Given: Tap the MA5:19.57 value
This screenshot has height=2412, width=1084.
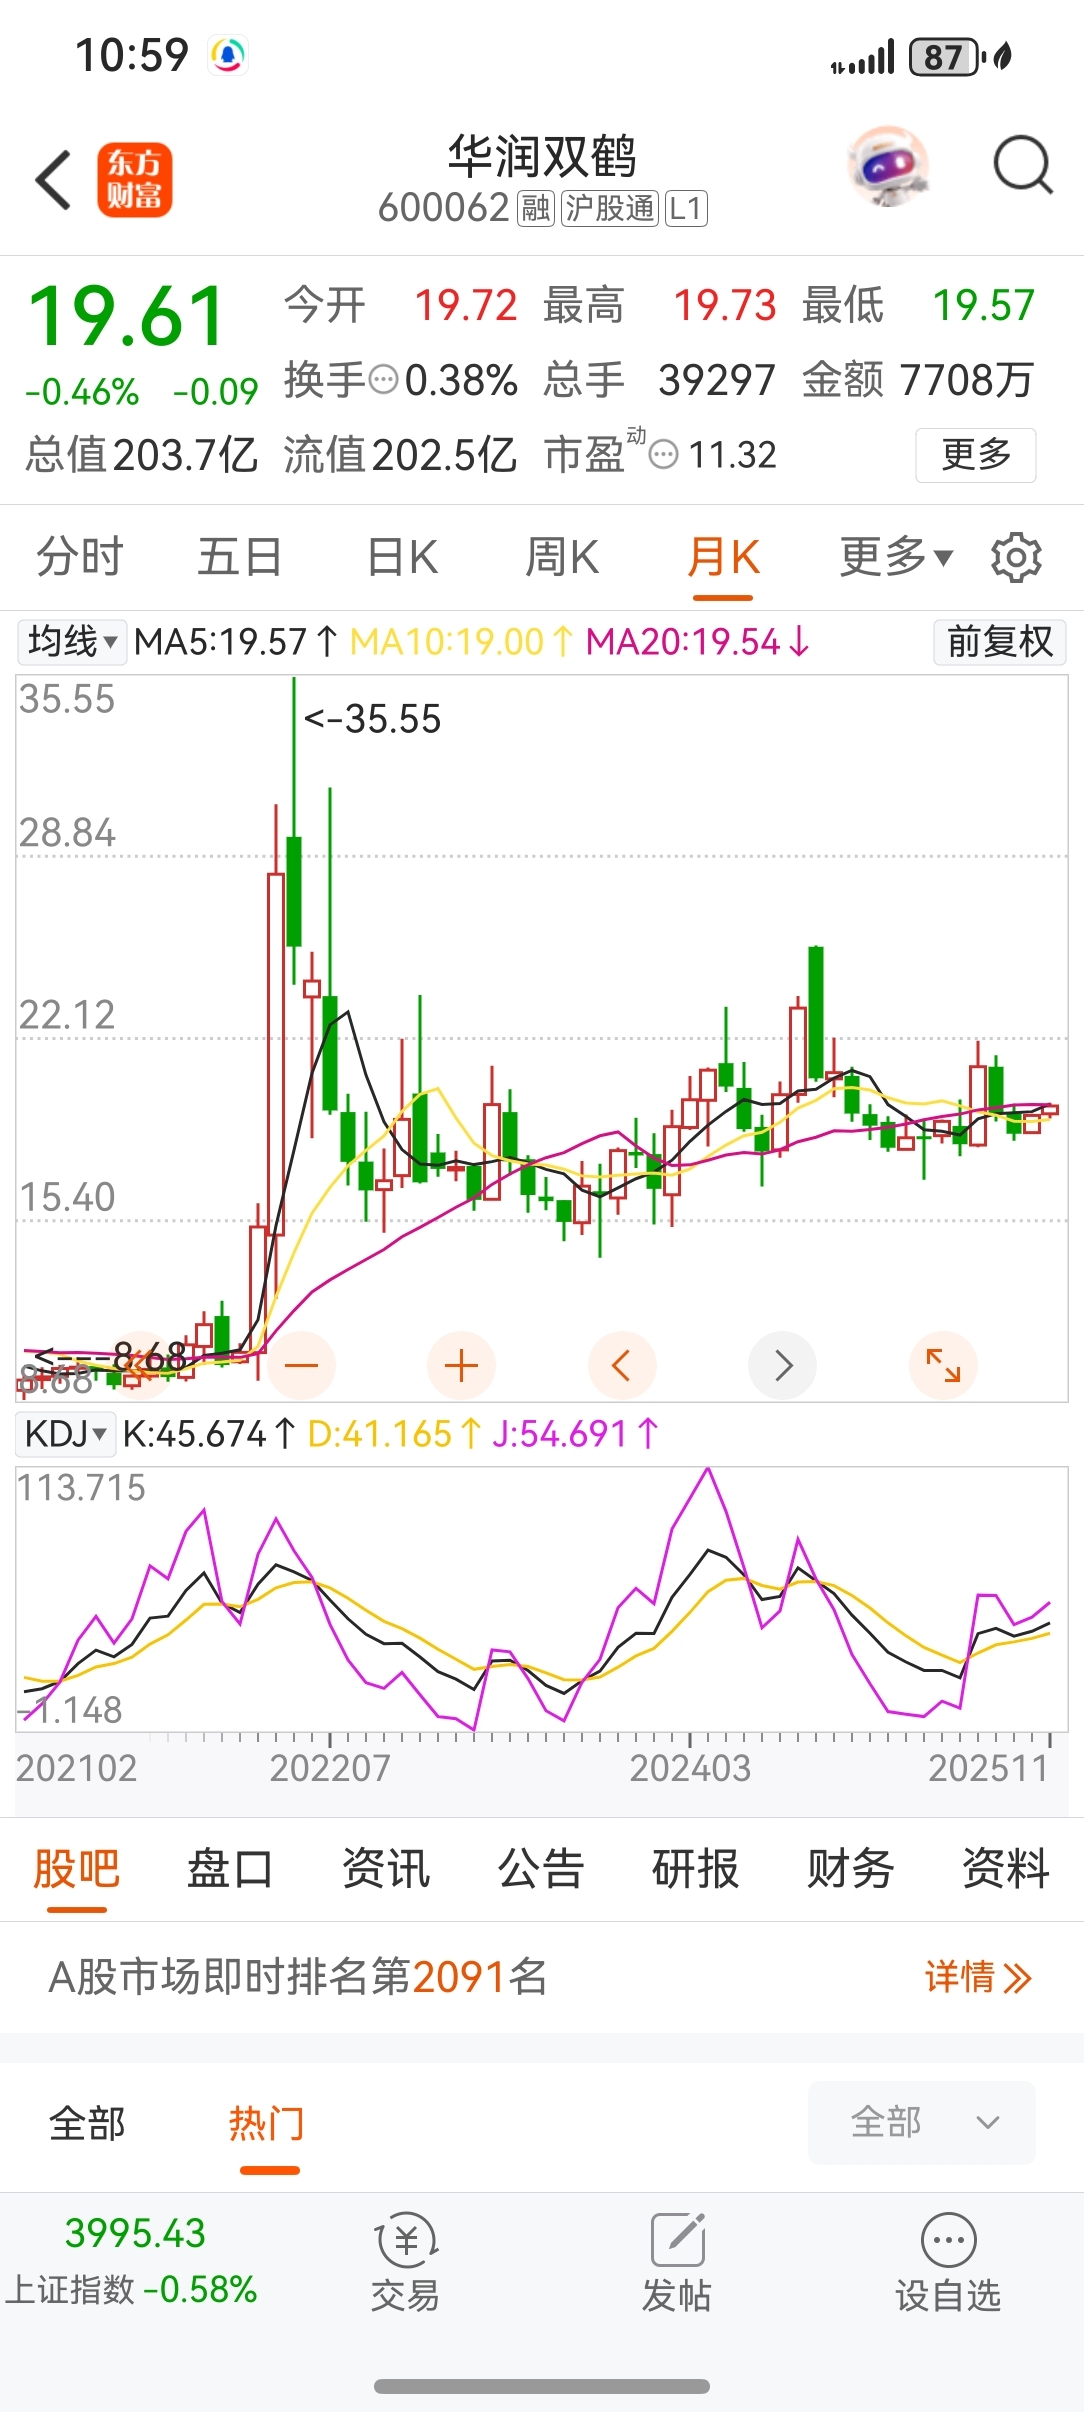Looking at the screenshot, I should 237,641.
